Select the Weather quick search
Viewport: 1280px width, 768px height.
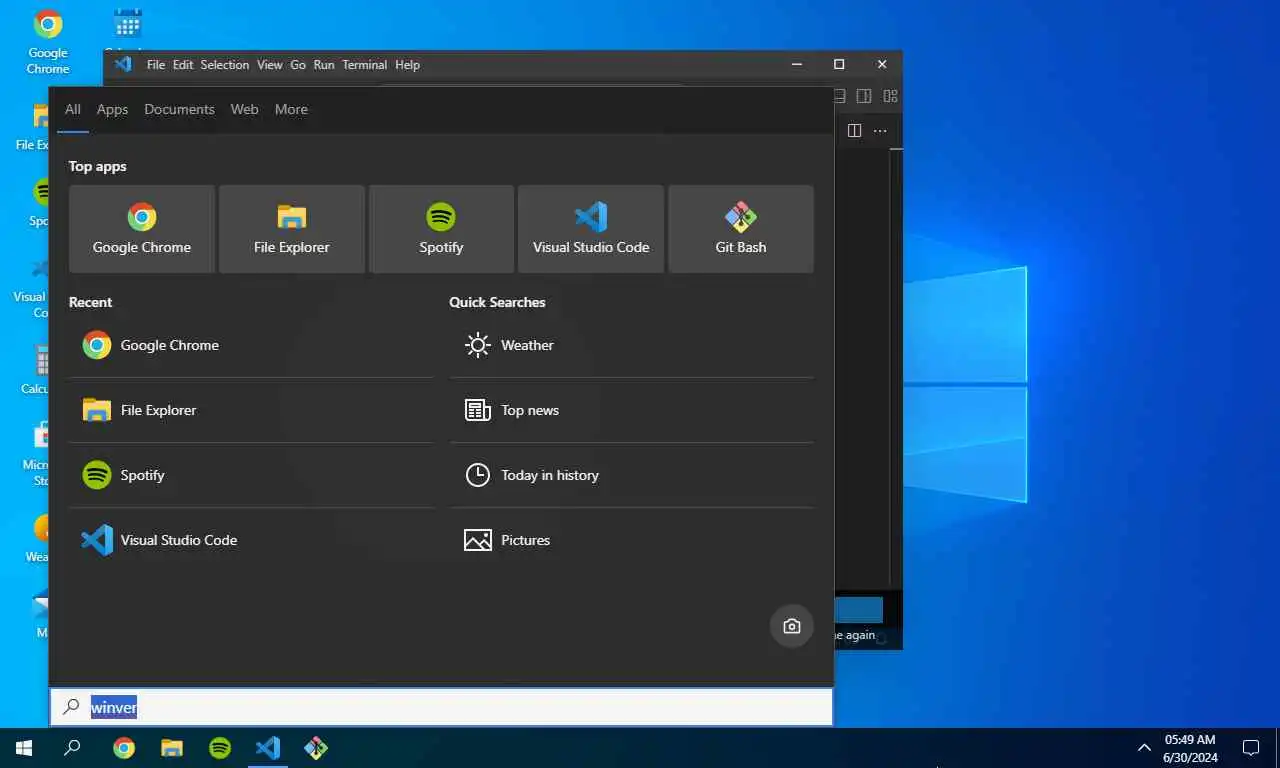[631, 345]
